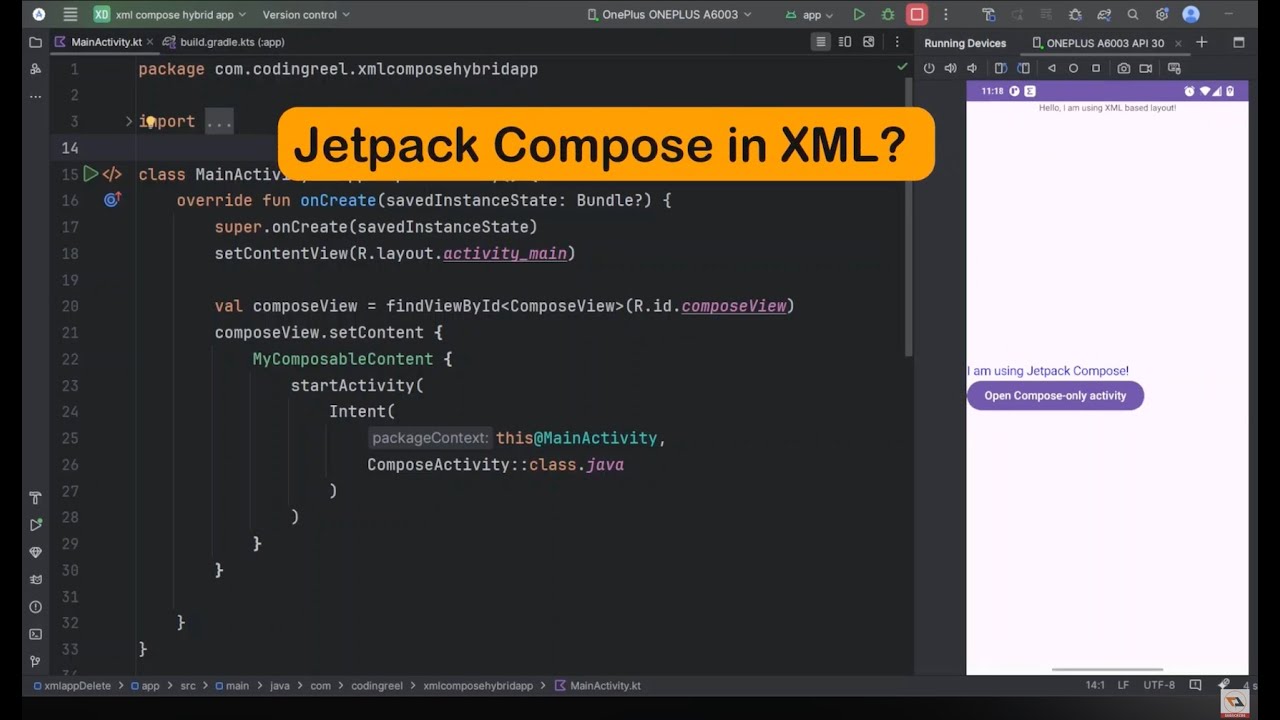Open the Problems icon in left sidebar
Screen dimensions: 1280x720
[36, 607]
